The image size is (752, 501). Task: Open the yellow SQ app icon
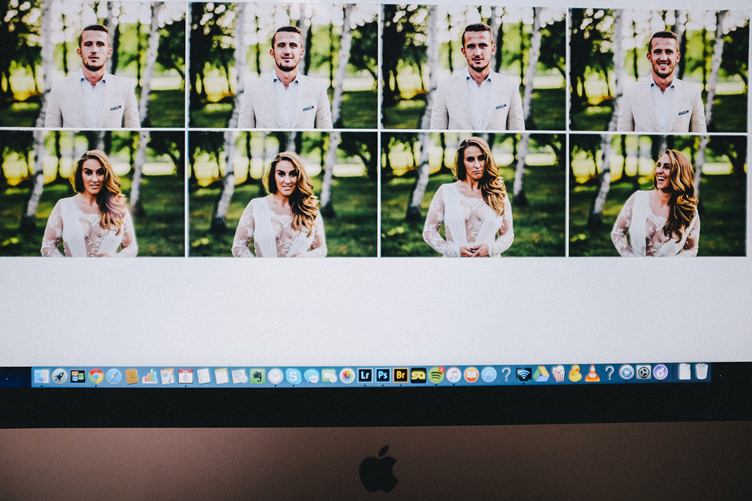point(418,375)
